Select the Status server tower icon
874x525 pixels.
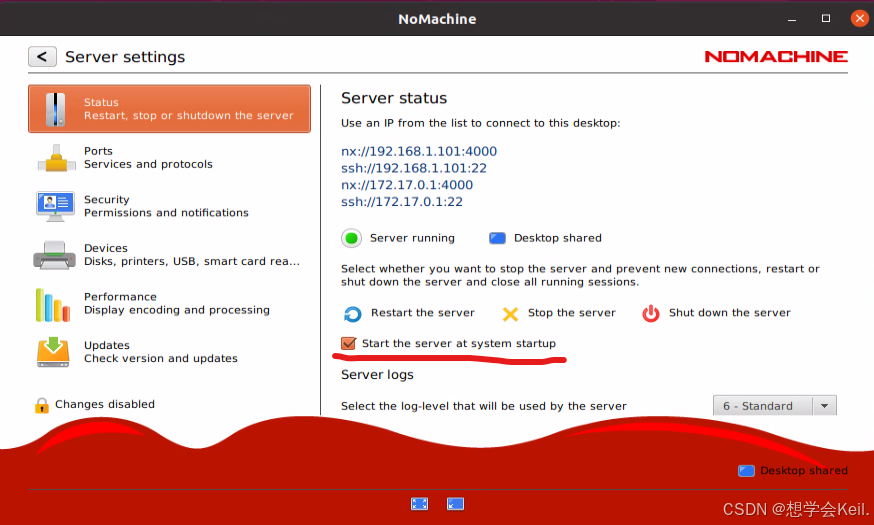55,109
